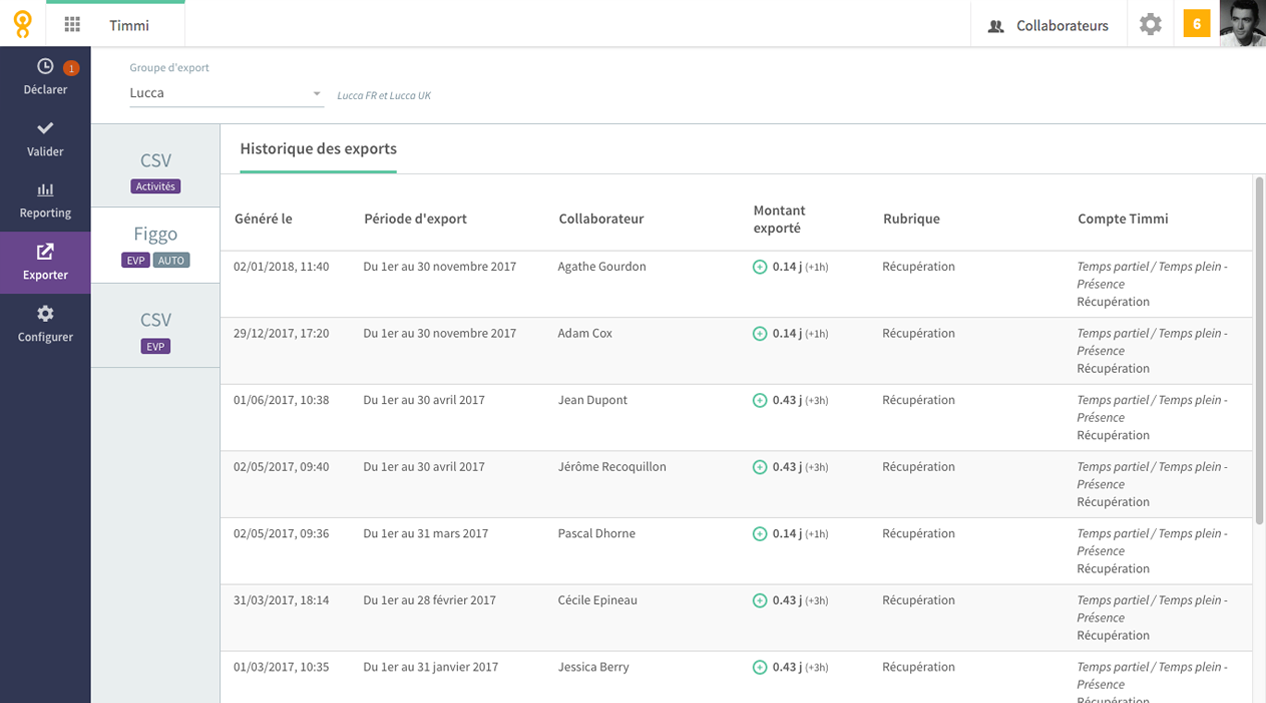
Task: Click the Lucca logo icon
Action: 22,23
